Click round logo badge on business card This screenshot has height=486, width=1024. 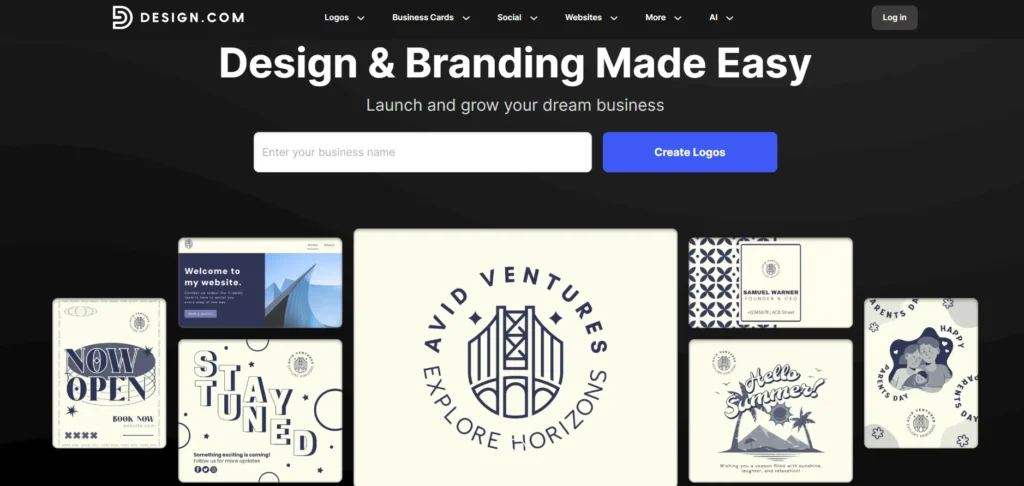770,269
